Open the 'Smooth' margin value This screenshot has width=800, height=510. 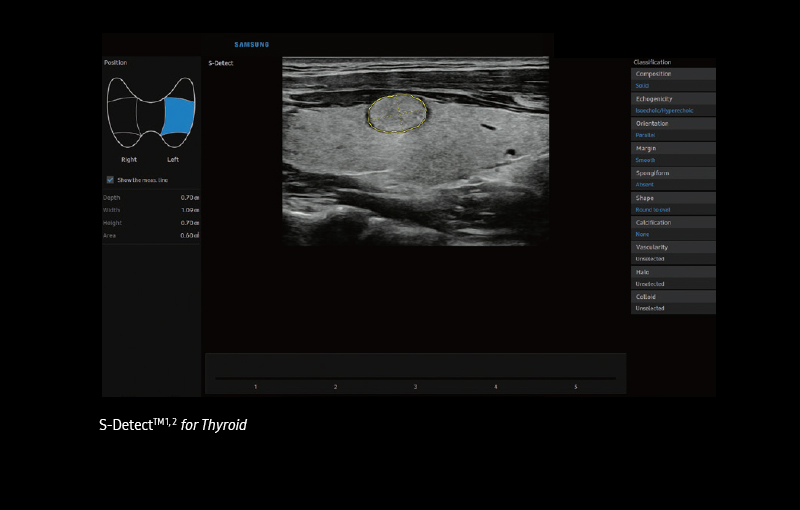(673, 160)
